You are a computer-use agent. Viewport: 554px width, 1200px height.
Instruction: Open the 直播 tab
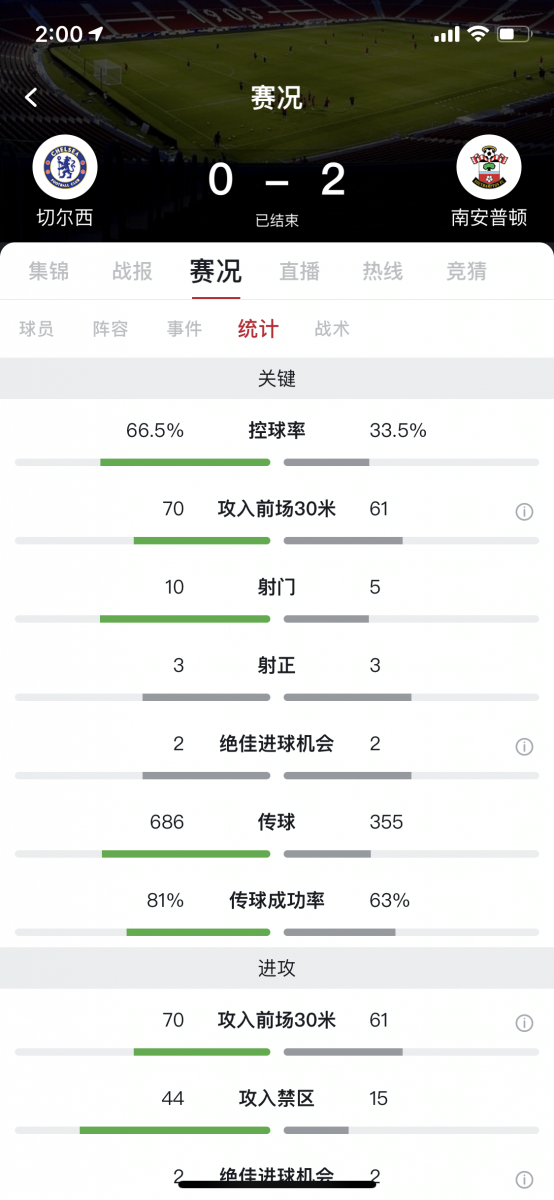pyautogui.click(x=299, y=271)
